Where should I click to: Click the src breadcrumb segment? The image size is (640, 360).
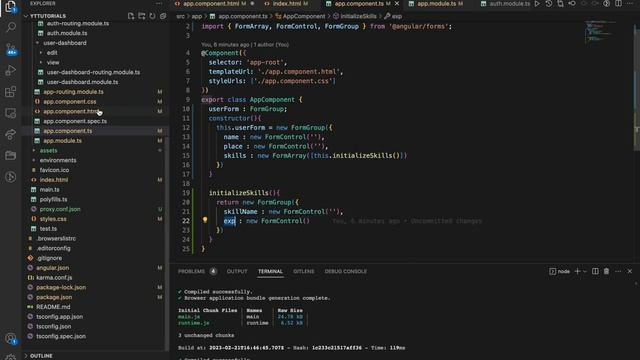tap(180, 16)
